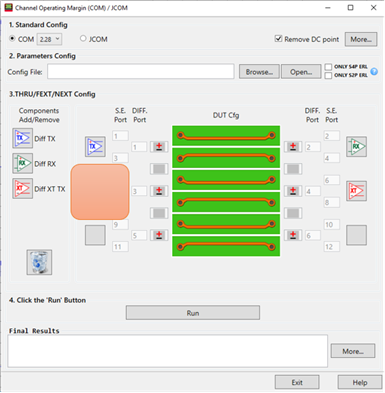Pick the Diff XT TX component icon
Screen dimensions: 385x393
click(x=23, y=188)
